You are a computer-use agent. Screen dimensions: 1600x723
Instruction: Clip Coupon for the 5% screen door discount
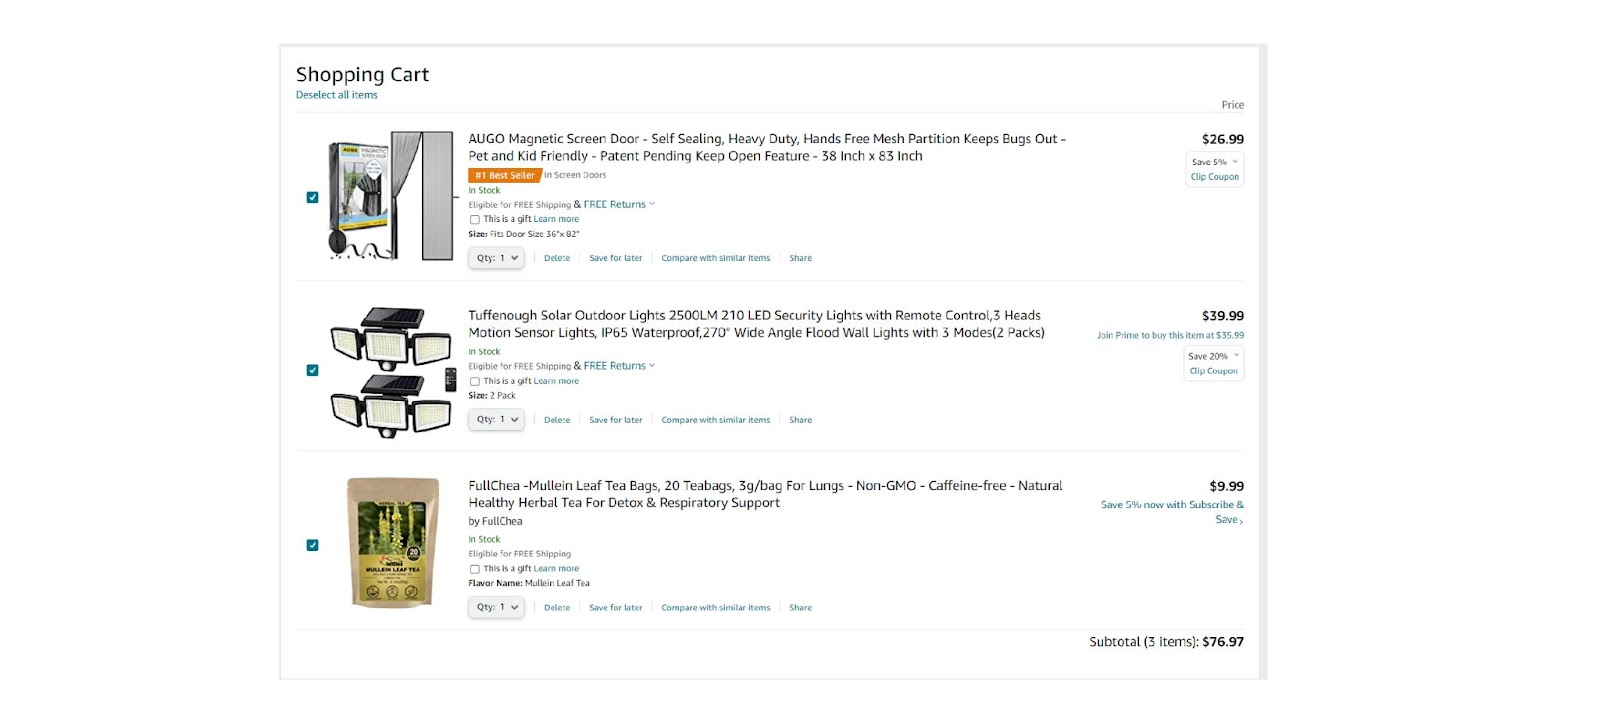click(1214, 177)
